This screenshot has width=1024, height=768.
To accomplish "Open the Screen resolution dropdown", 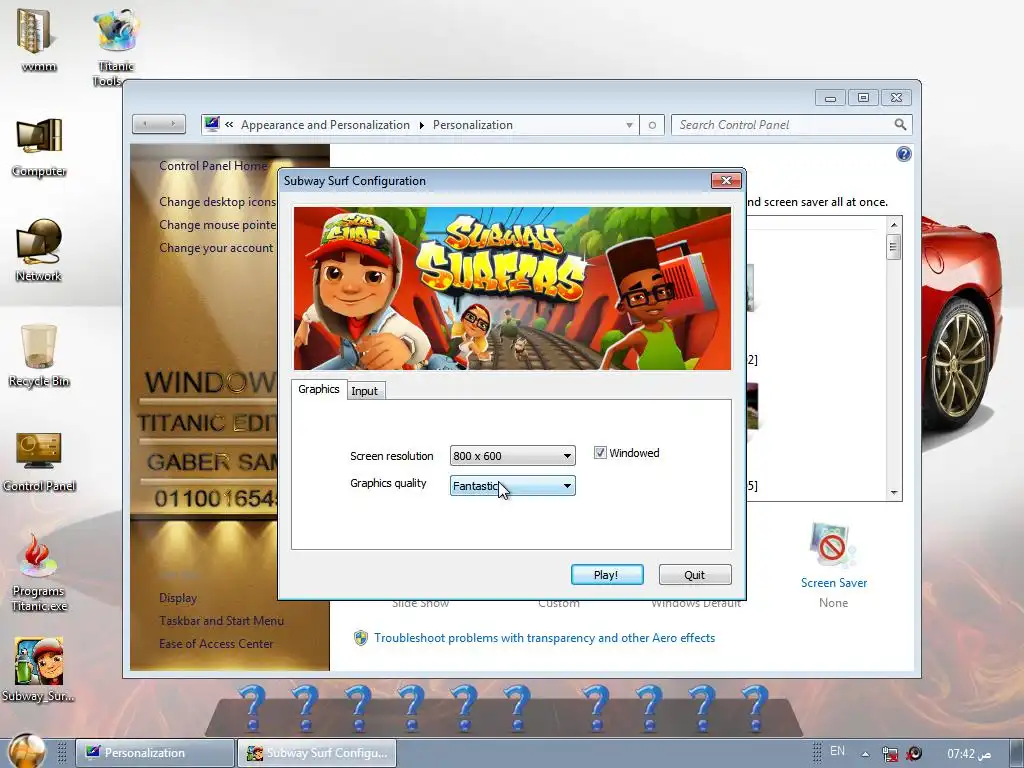I will pyautogui.click(x=512, y=456).
